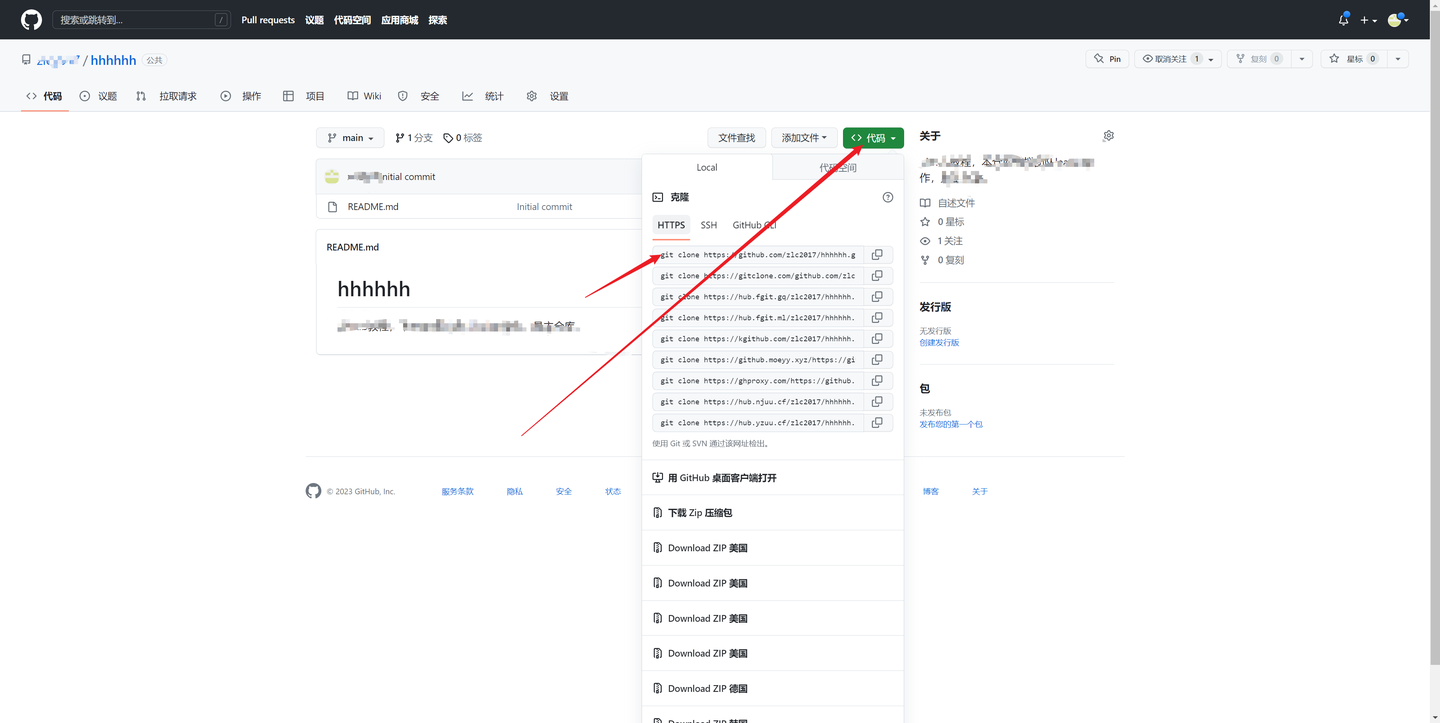
Task: Click the GitHub logo in the top left
Action: tap(30, 19)
